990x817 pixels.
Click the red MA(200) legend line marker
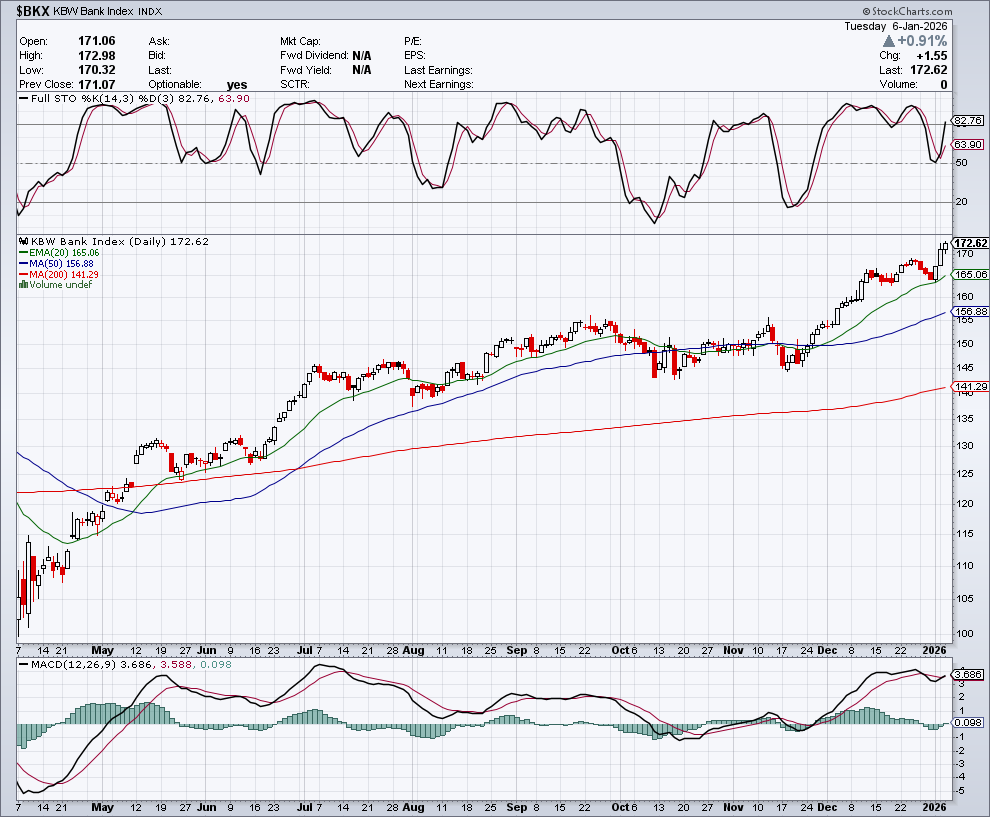[x=24, y=275]
